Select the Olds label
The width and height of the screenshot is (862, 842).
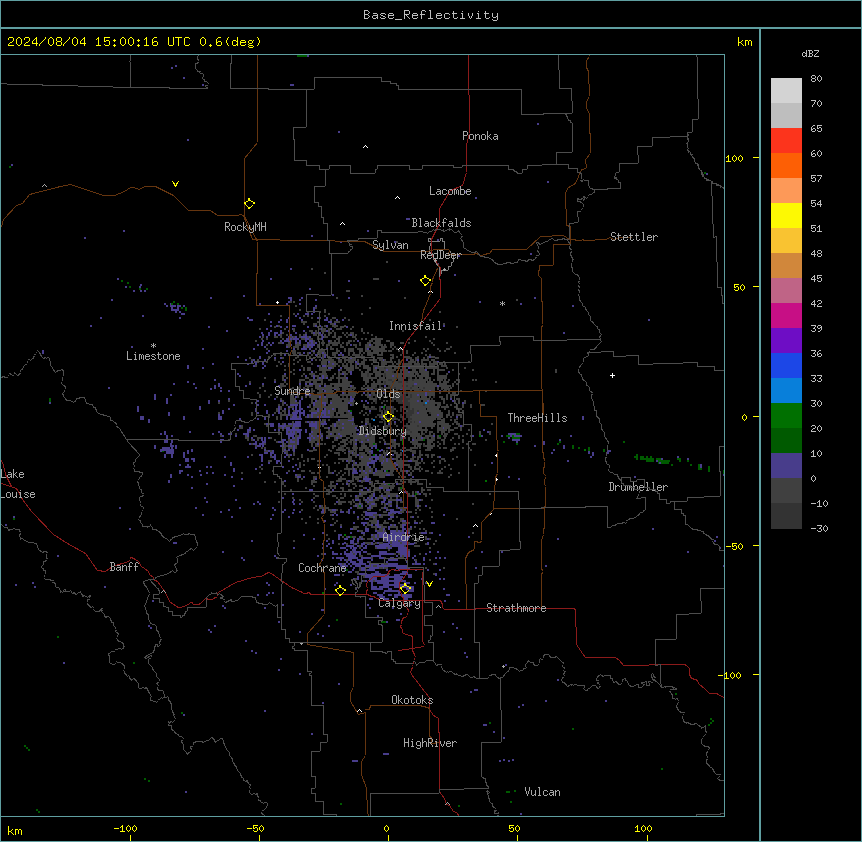388,394
